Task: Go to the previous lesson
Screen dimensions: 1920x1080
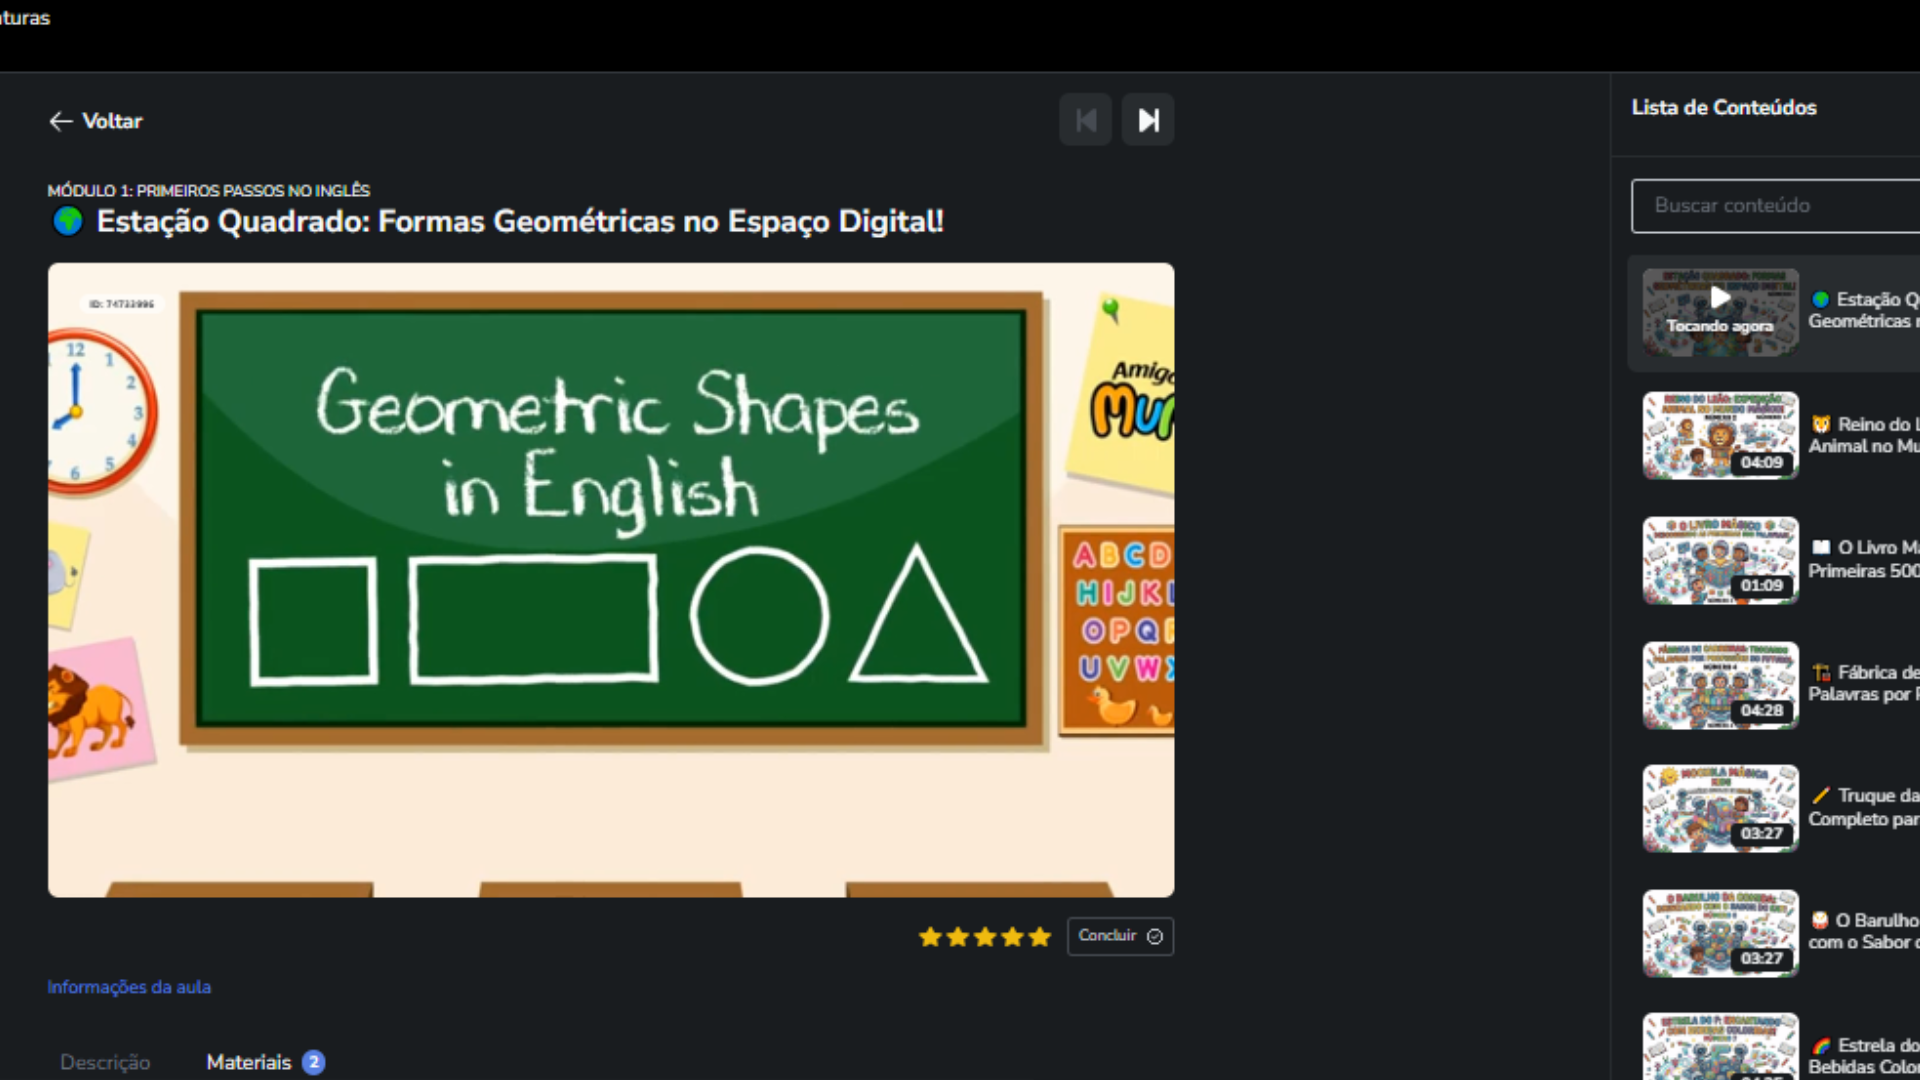Action: pyautogui.click(x=1086, y=120)
